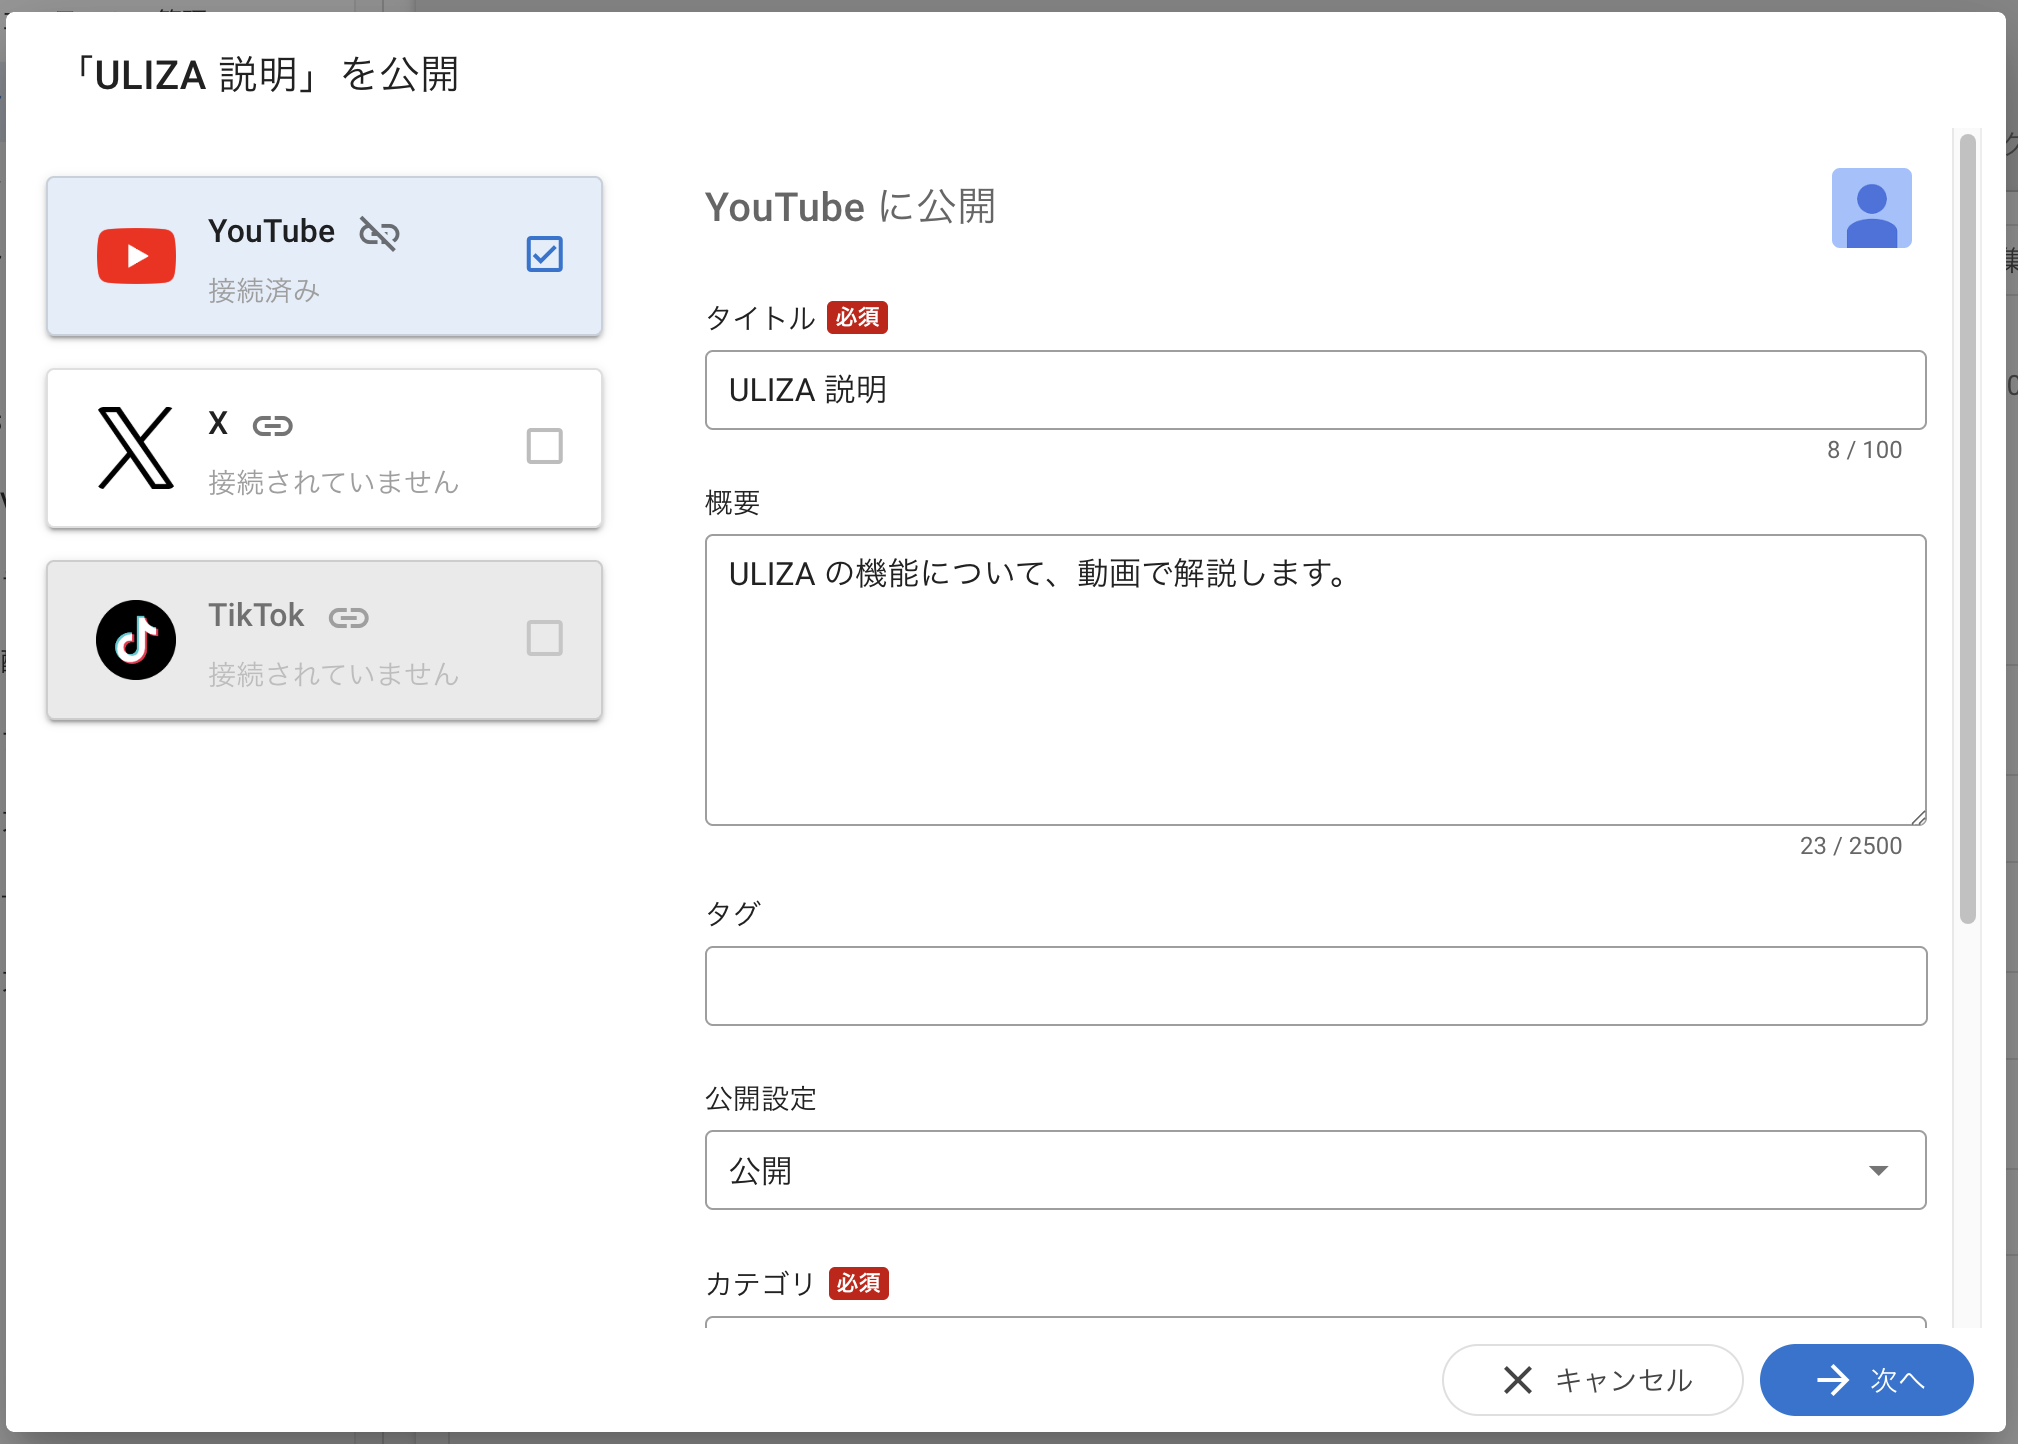
Task: Check the X publish checkbox
Action: 544,446
